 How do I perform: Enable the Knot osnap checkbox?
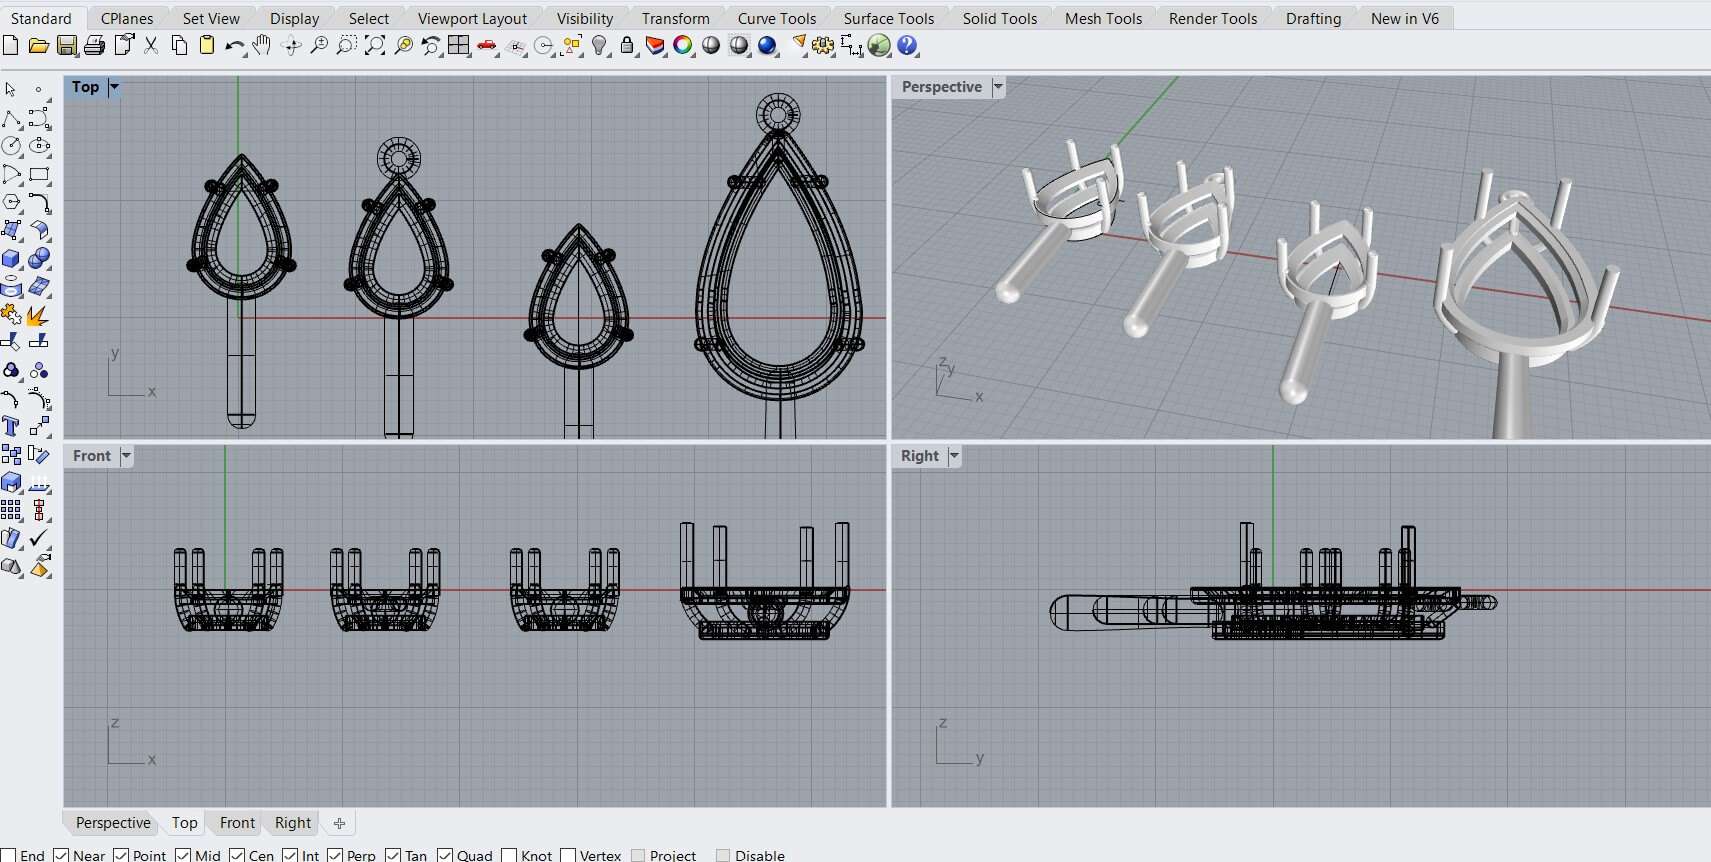click(x=509, y=855)
